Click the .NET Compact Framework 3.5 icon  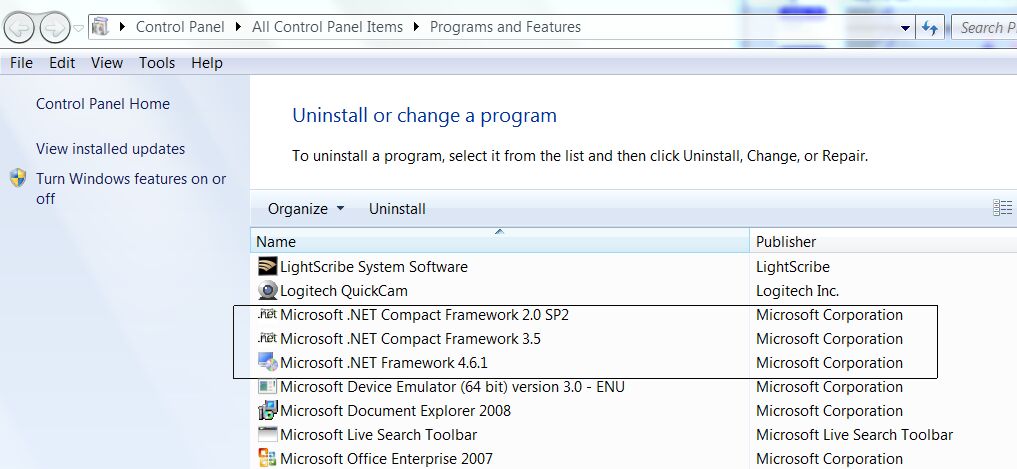click(267, 339)
